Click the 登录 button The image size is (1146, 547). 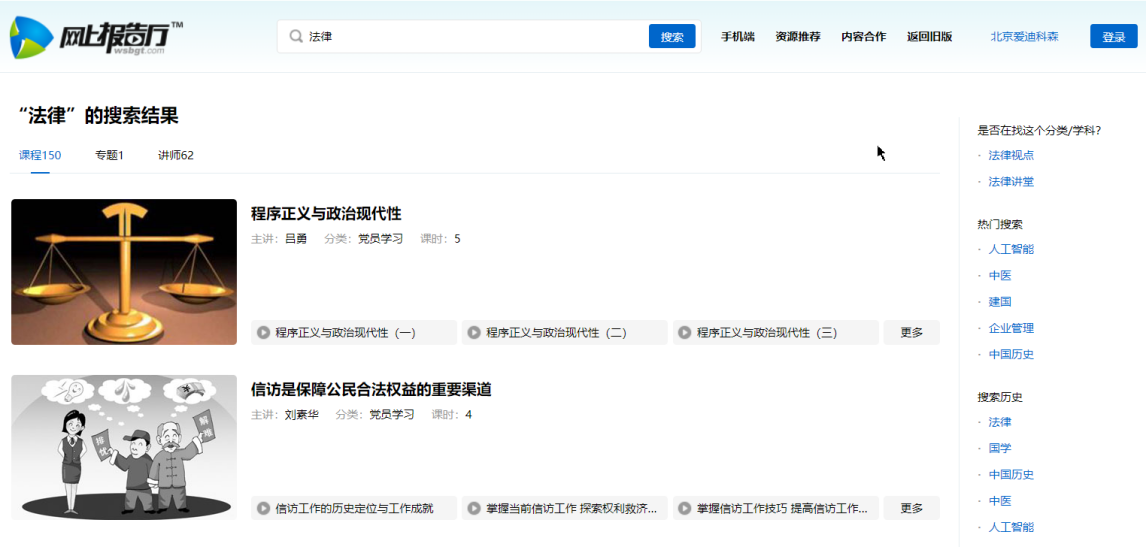pyautogui.click(x=1114, y=37)
